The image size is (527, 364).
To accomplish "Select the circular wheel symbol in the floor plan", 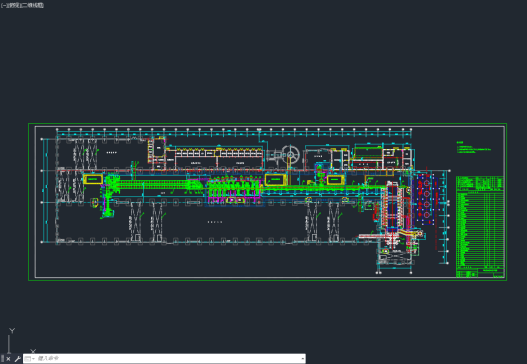I will point(290,155).
